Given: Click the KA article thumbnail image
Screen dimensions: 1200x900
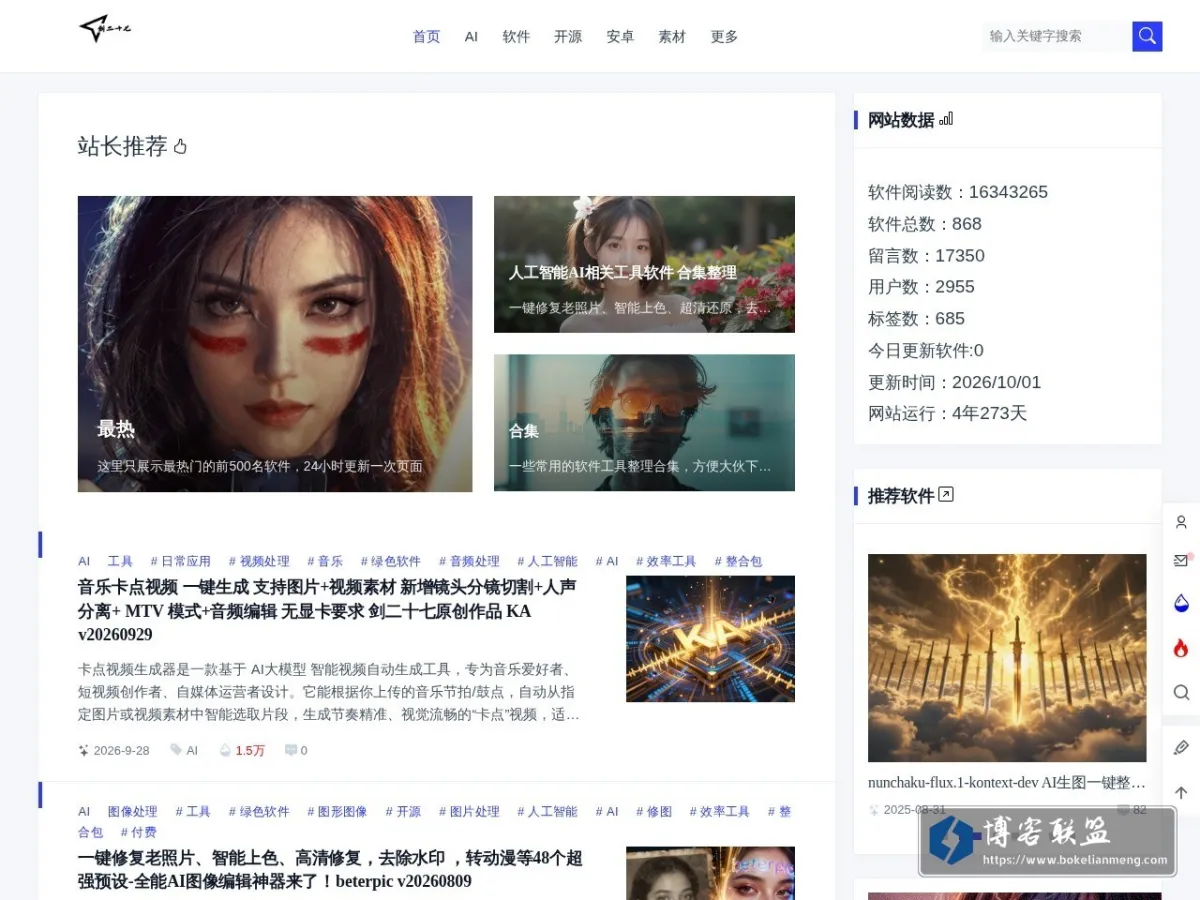Looking at the screenshot, I should (710, 638).
